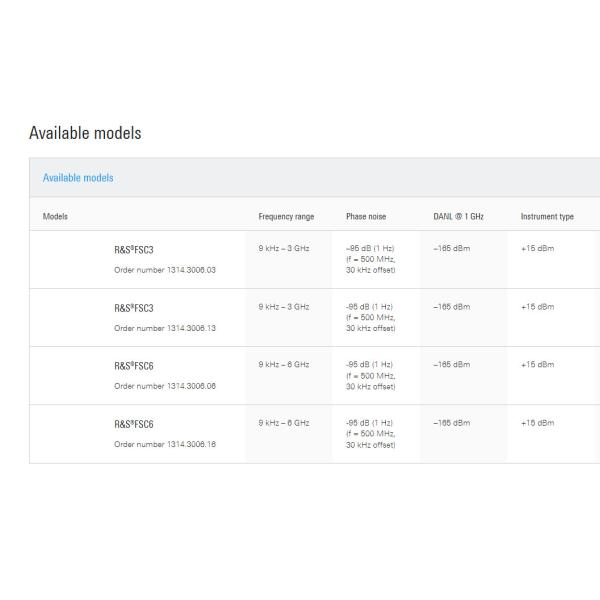Screen dimensions: 600x600
Task: Open R&S FSC6 model above order 1314.3006.16
Action: click(134, 424)
